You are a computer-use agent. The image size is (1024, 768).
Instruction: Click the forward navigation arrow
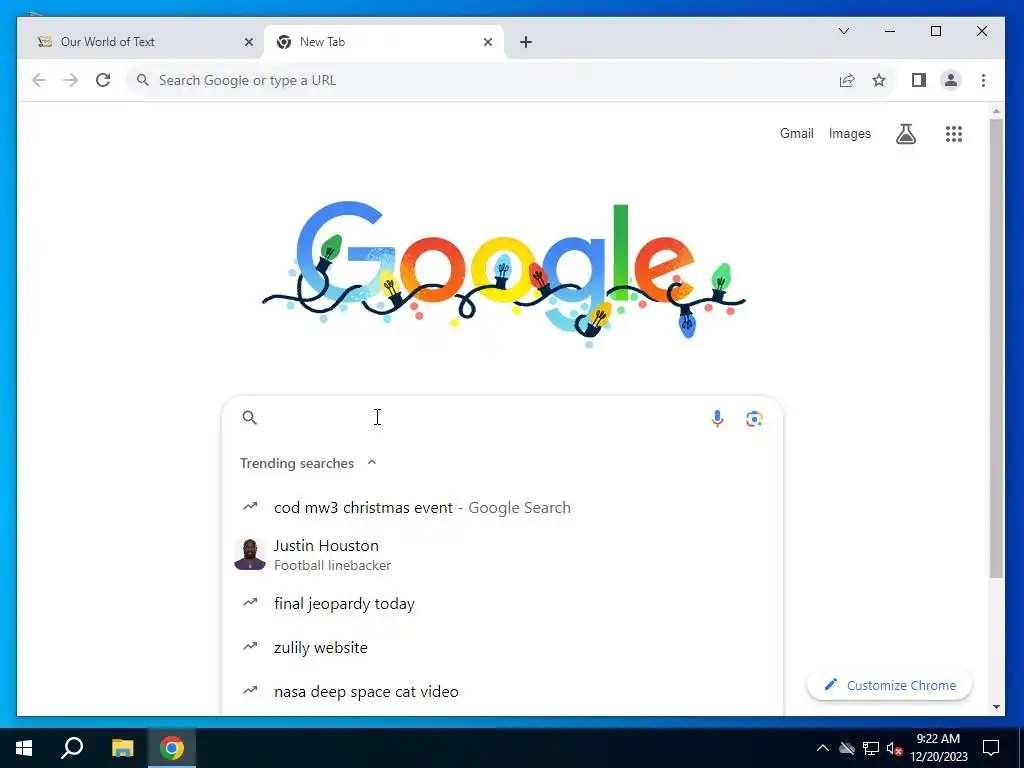tap(71, 80)
